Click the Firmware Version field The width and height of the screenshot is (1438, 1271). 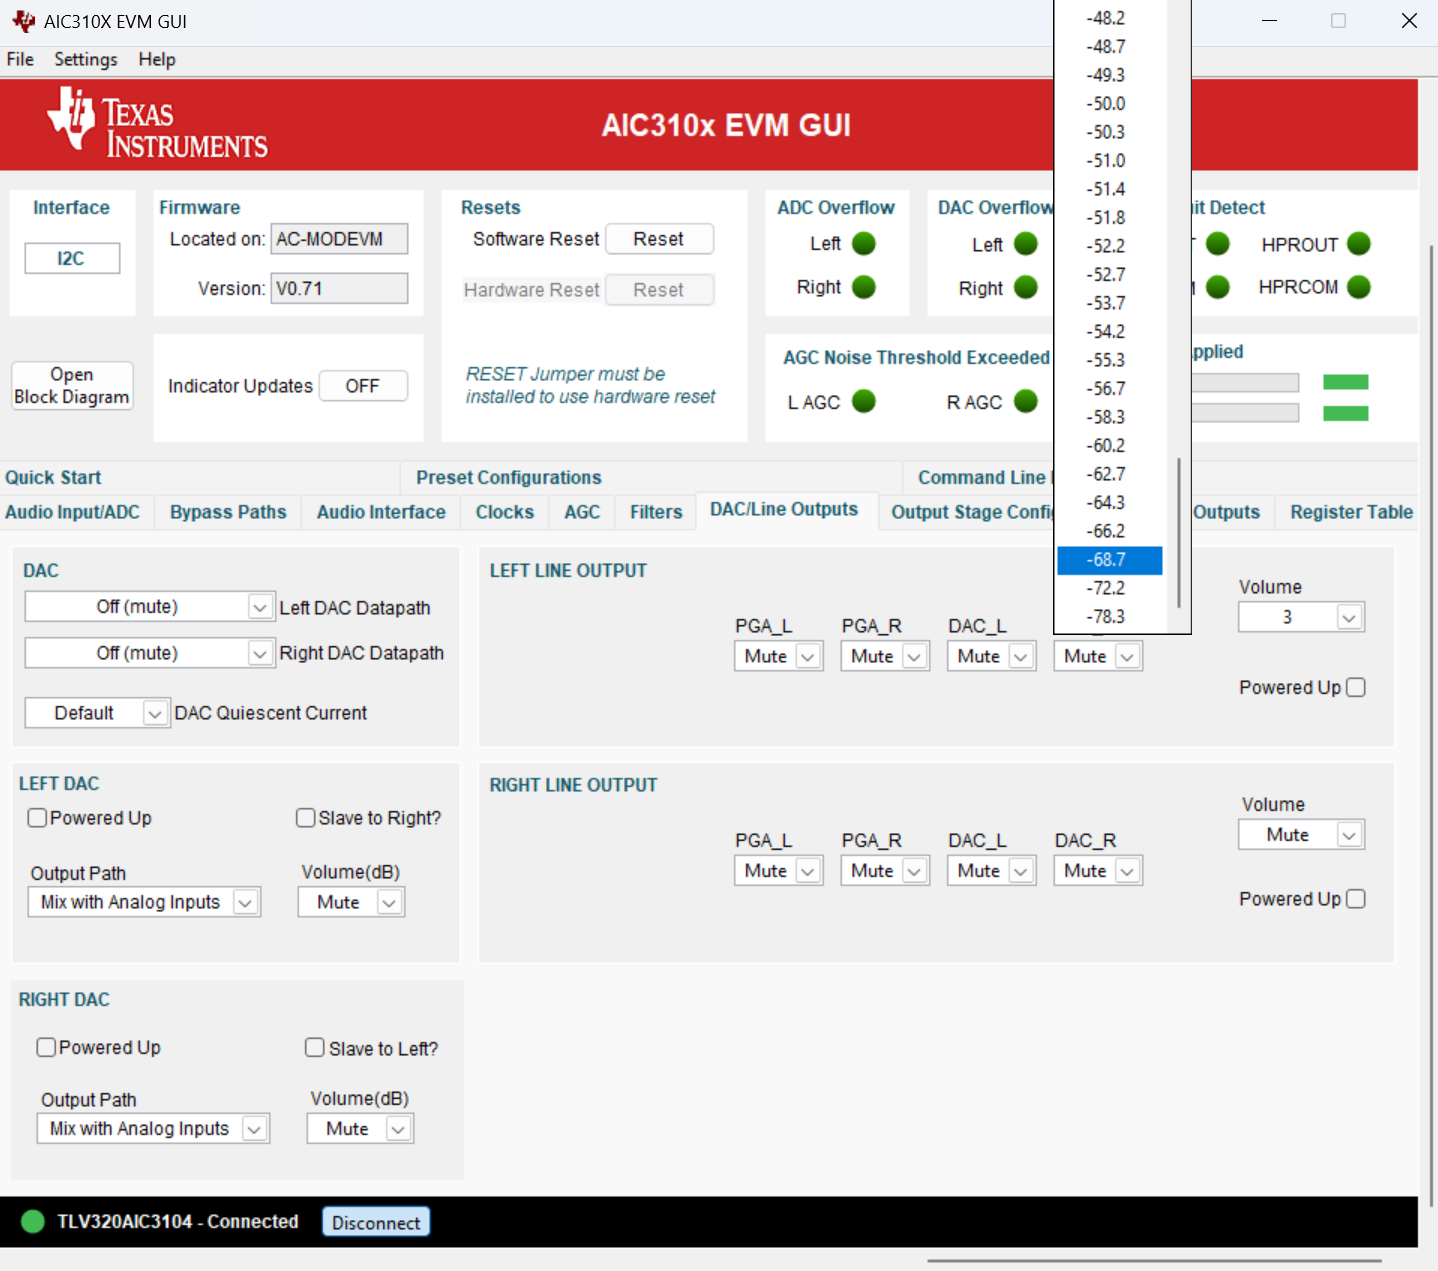tap(339, 288)
